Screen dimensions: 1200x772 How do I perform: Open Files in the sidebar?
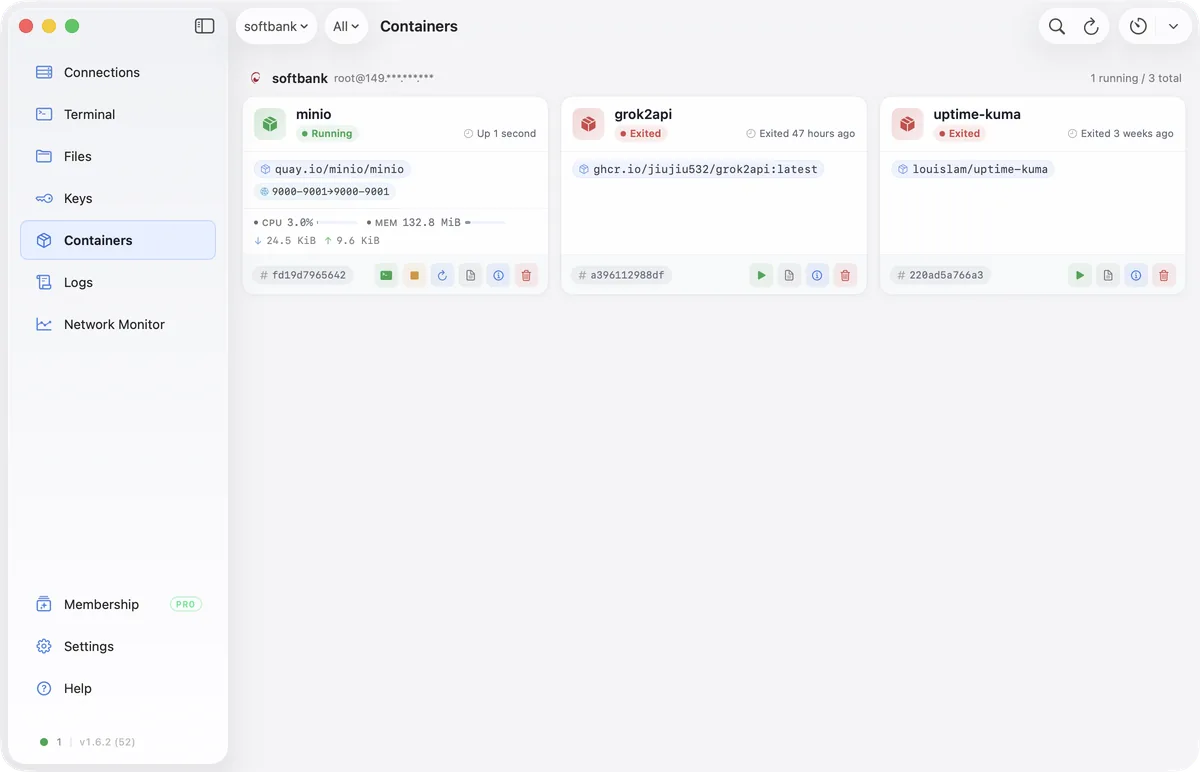[118, 156]
